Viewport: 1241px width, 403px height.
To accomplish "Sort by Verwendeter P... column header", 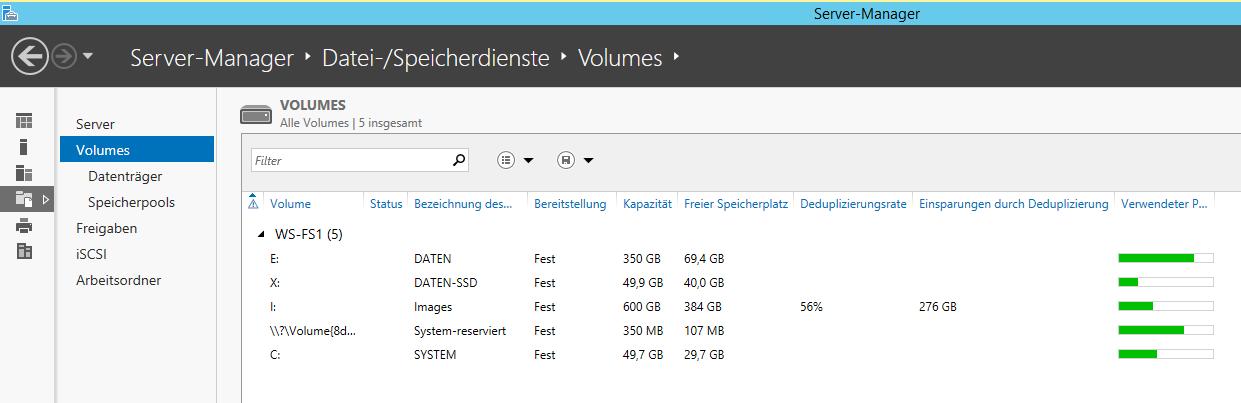I will (x=1165, y=204).
